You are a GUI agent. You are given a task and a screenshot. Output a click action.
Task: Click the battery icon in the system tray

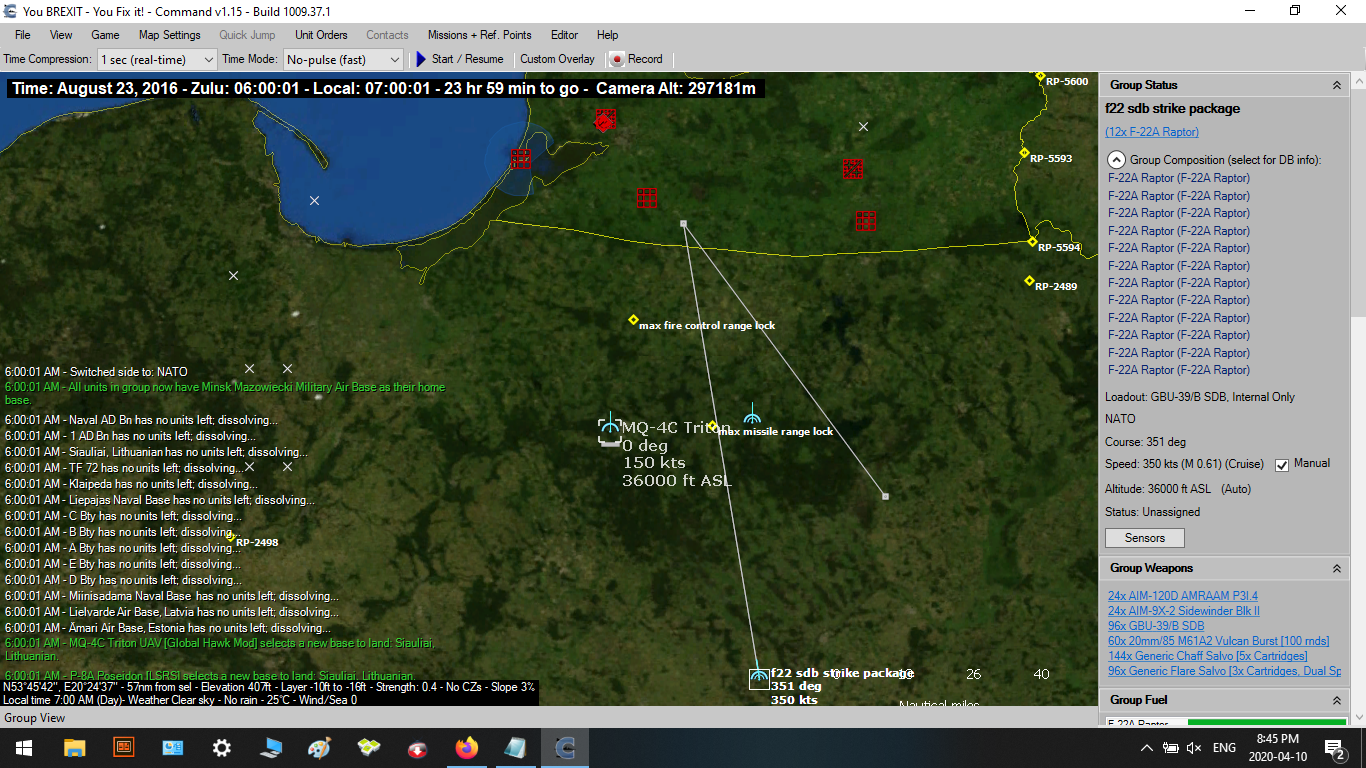[x=1171, y=748]
